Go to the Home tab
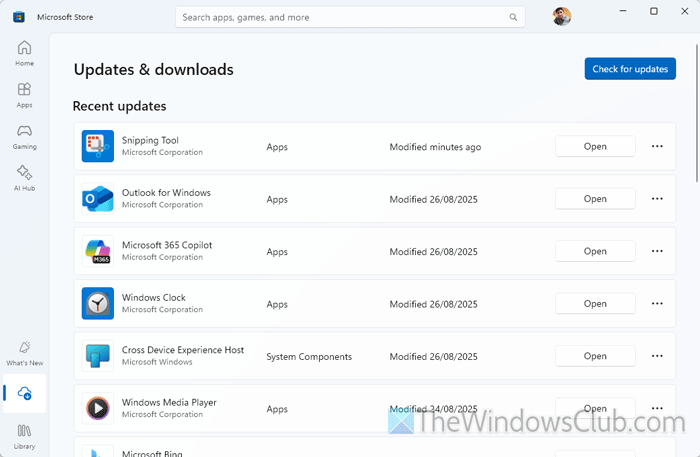The image size is (700, 457). pyautogui.click(x=24, y=53)
